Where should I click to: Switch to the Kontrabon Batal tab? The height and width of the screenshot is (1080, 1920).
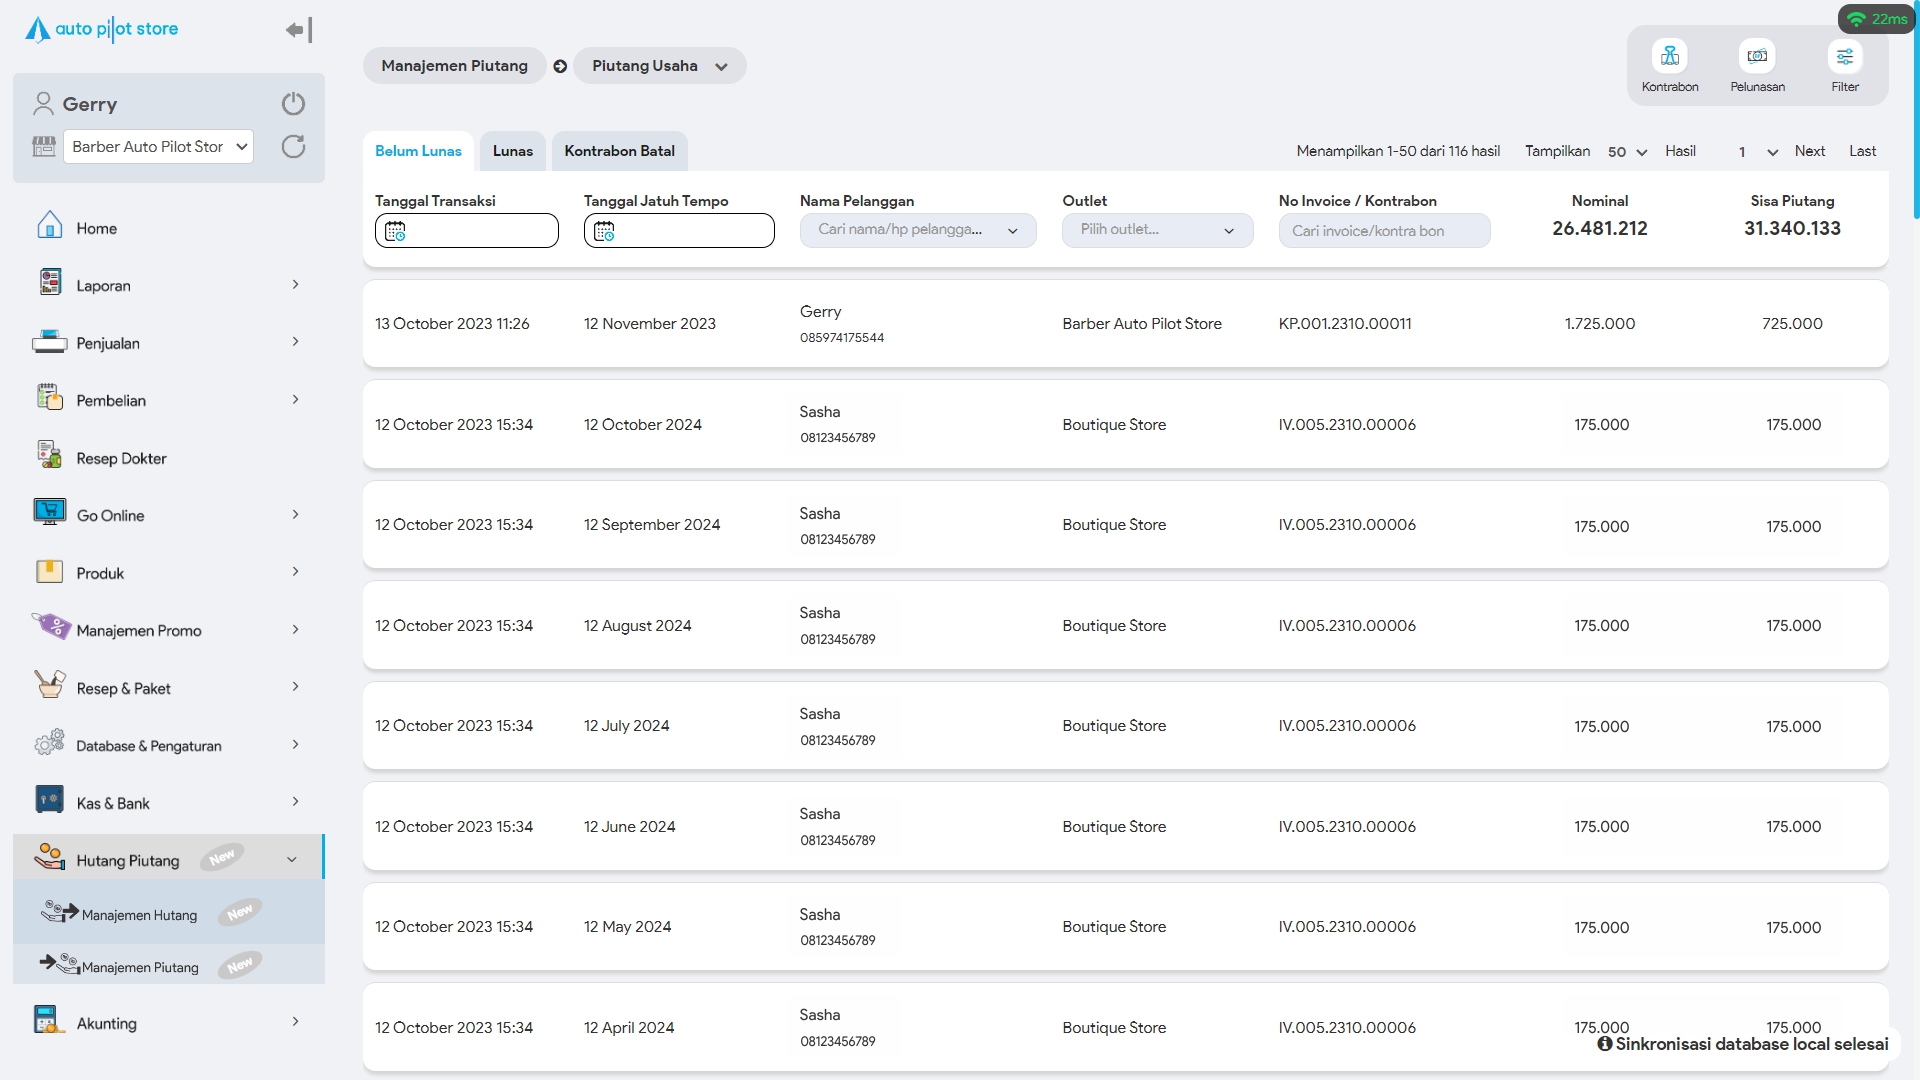tap(619, 151)
